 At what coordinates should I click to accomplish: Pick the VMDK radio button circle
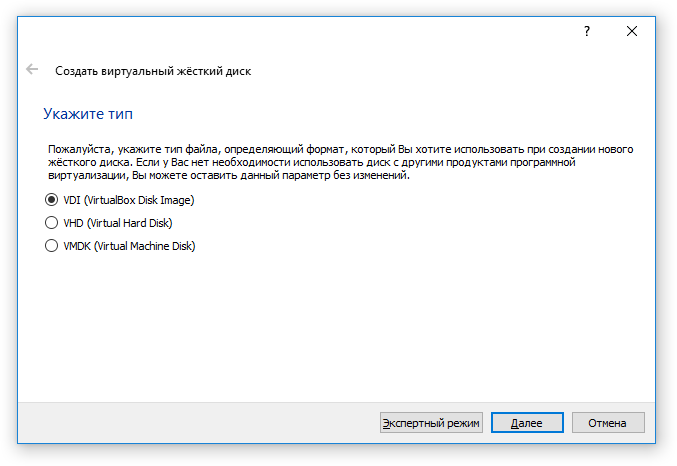51,245
